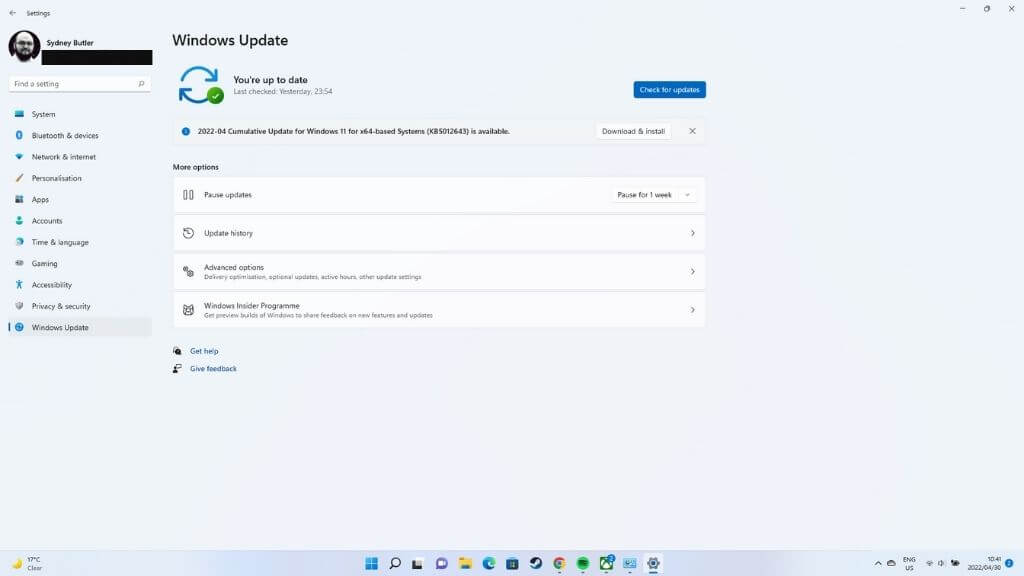This screenshot has width=1024, height=576.
Task: Open Spotify from the taskbar
Action: 583,563
